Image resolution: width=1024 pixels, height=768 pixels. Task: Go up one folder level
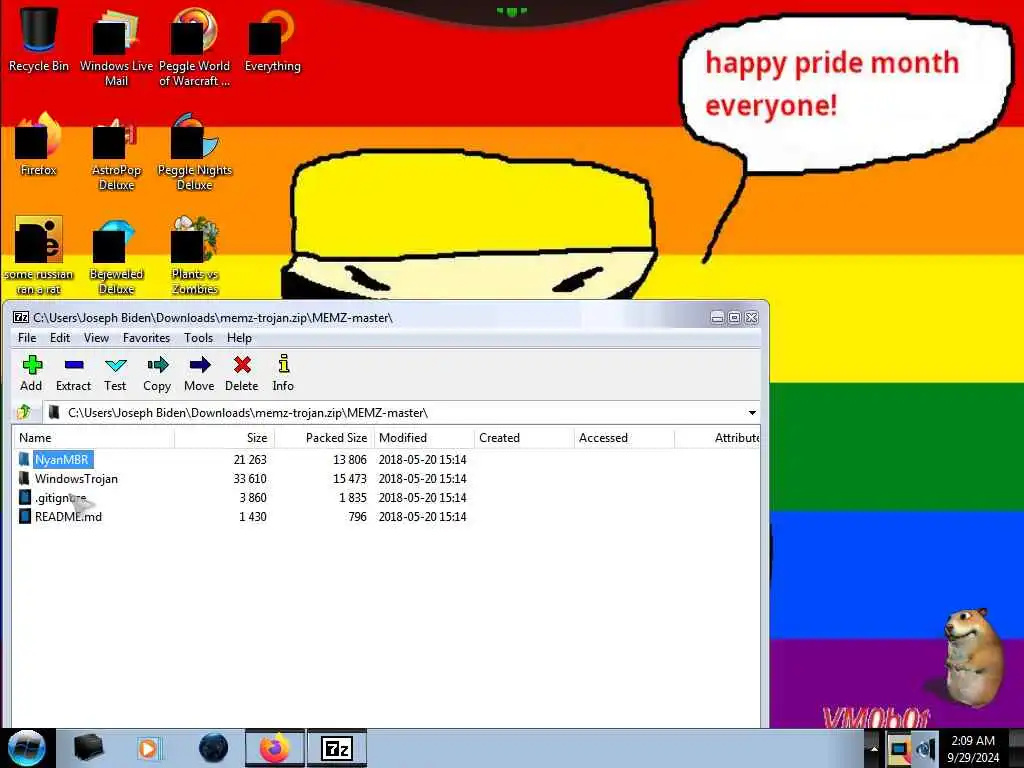coord(24,412)
